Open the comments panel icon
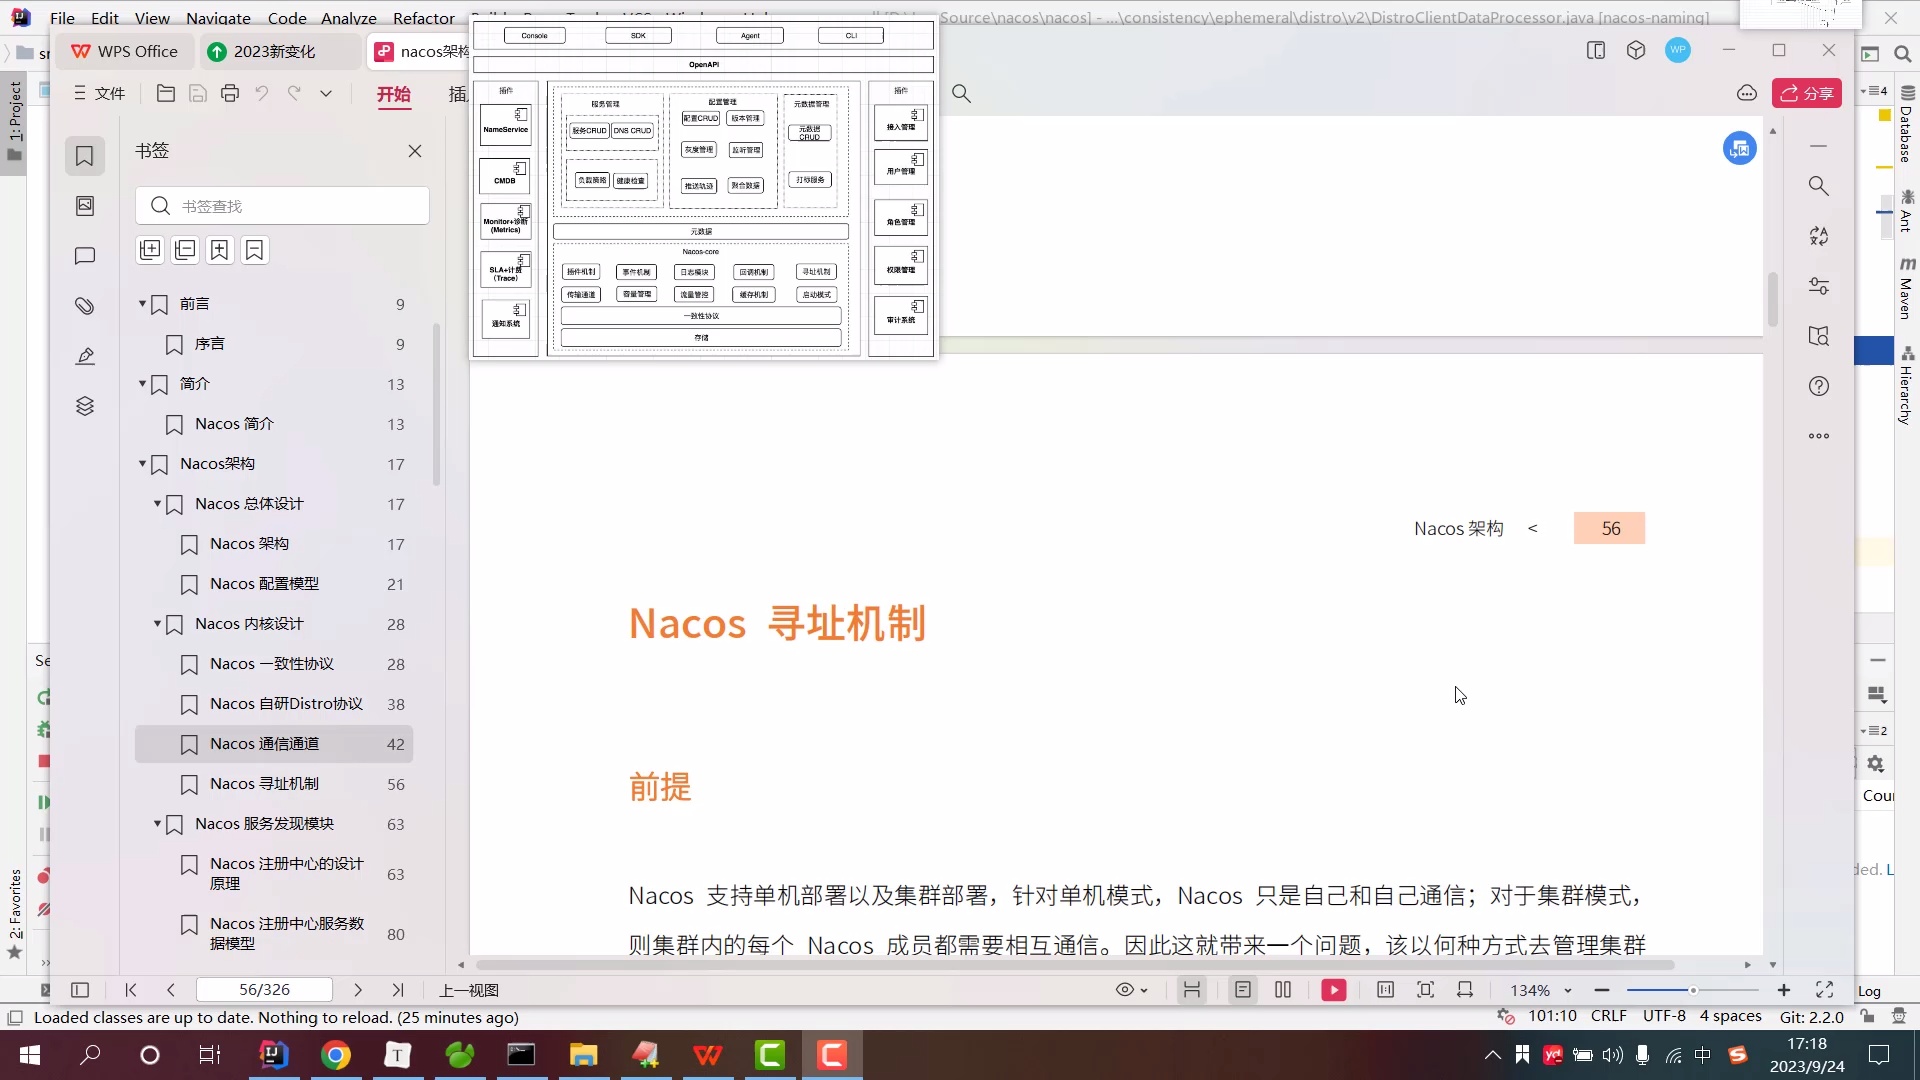The image size is (1920, 1080). [85, 256]
